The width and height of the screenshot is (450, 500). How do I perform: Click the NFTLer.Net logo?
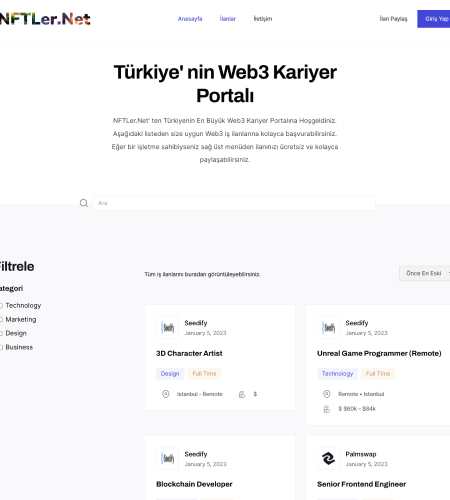pos(45,19)
